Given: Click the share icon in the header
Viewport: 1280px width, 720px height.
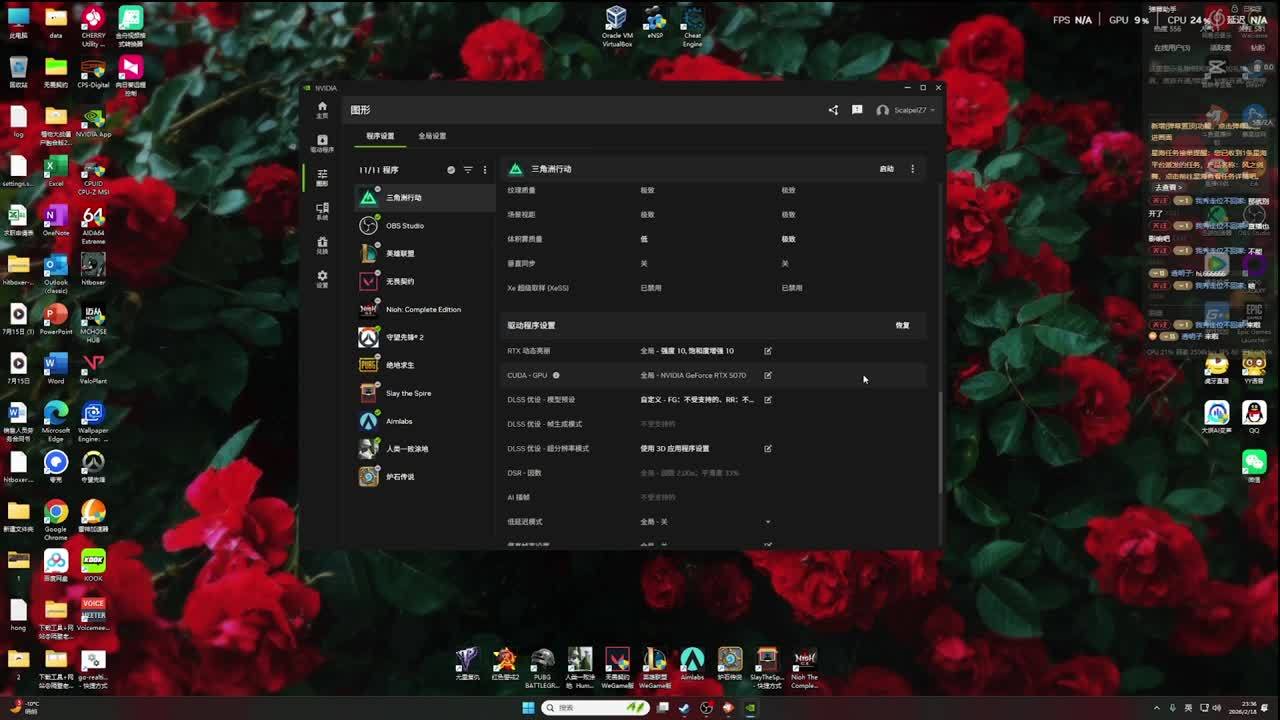Looking at the screenshot, I should pyautogui.click(x=833, y=110).
